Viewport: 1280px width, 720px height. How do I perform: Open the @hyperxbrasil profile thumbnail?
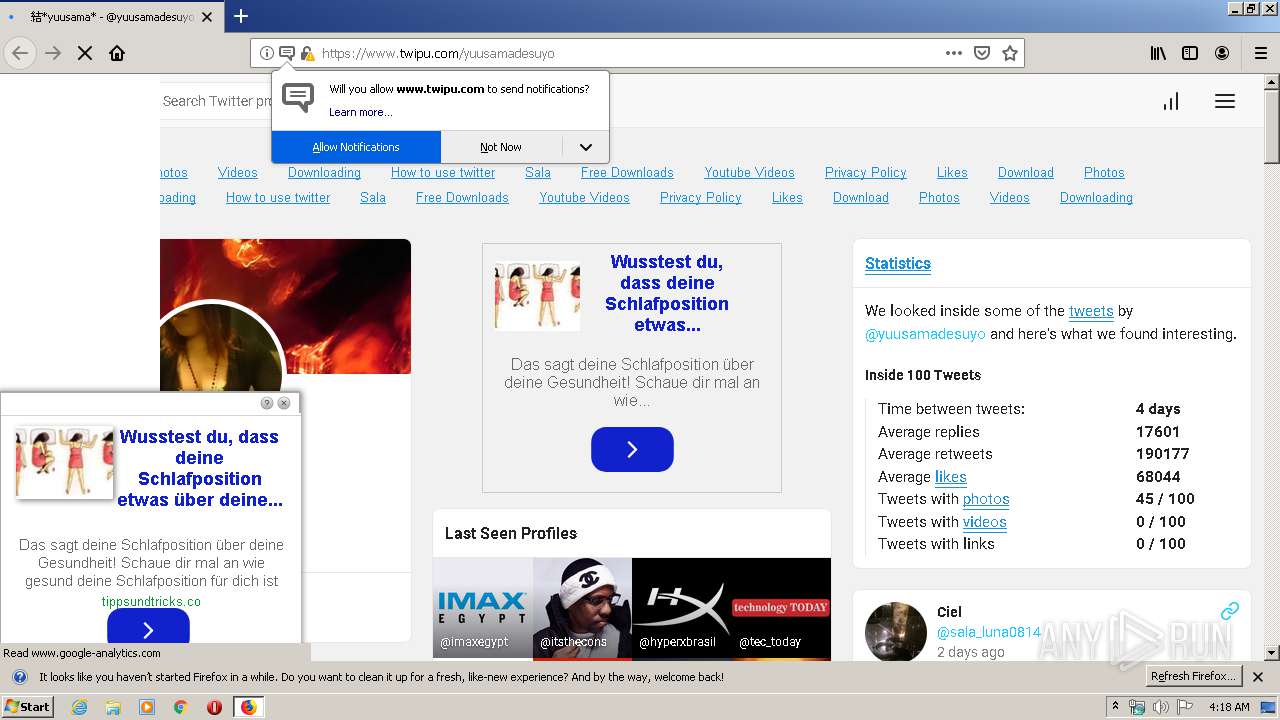coord(682,608)
